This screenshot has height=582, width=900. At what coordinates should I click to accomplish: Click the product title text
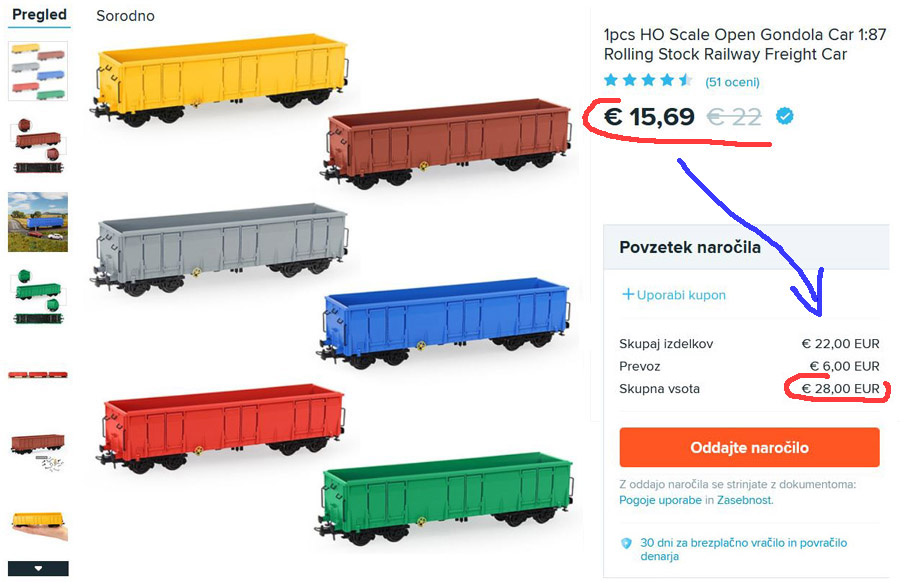pyautogui.click(x=744, y=44)
